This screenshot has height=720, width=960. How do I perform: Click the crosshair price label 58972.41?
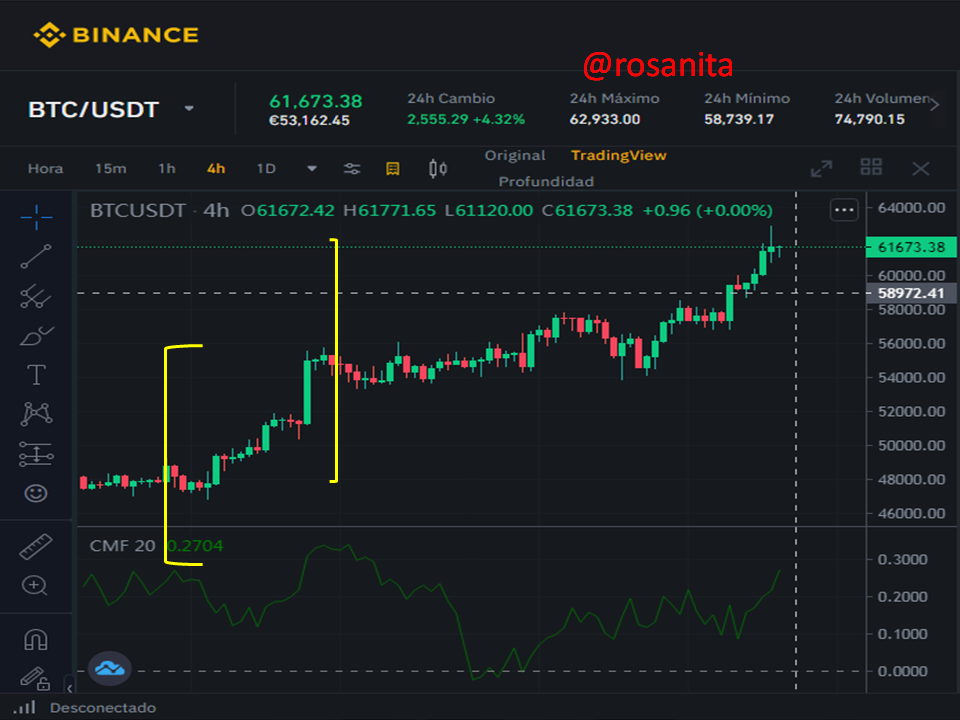click(912, 293)
